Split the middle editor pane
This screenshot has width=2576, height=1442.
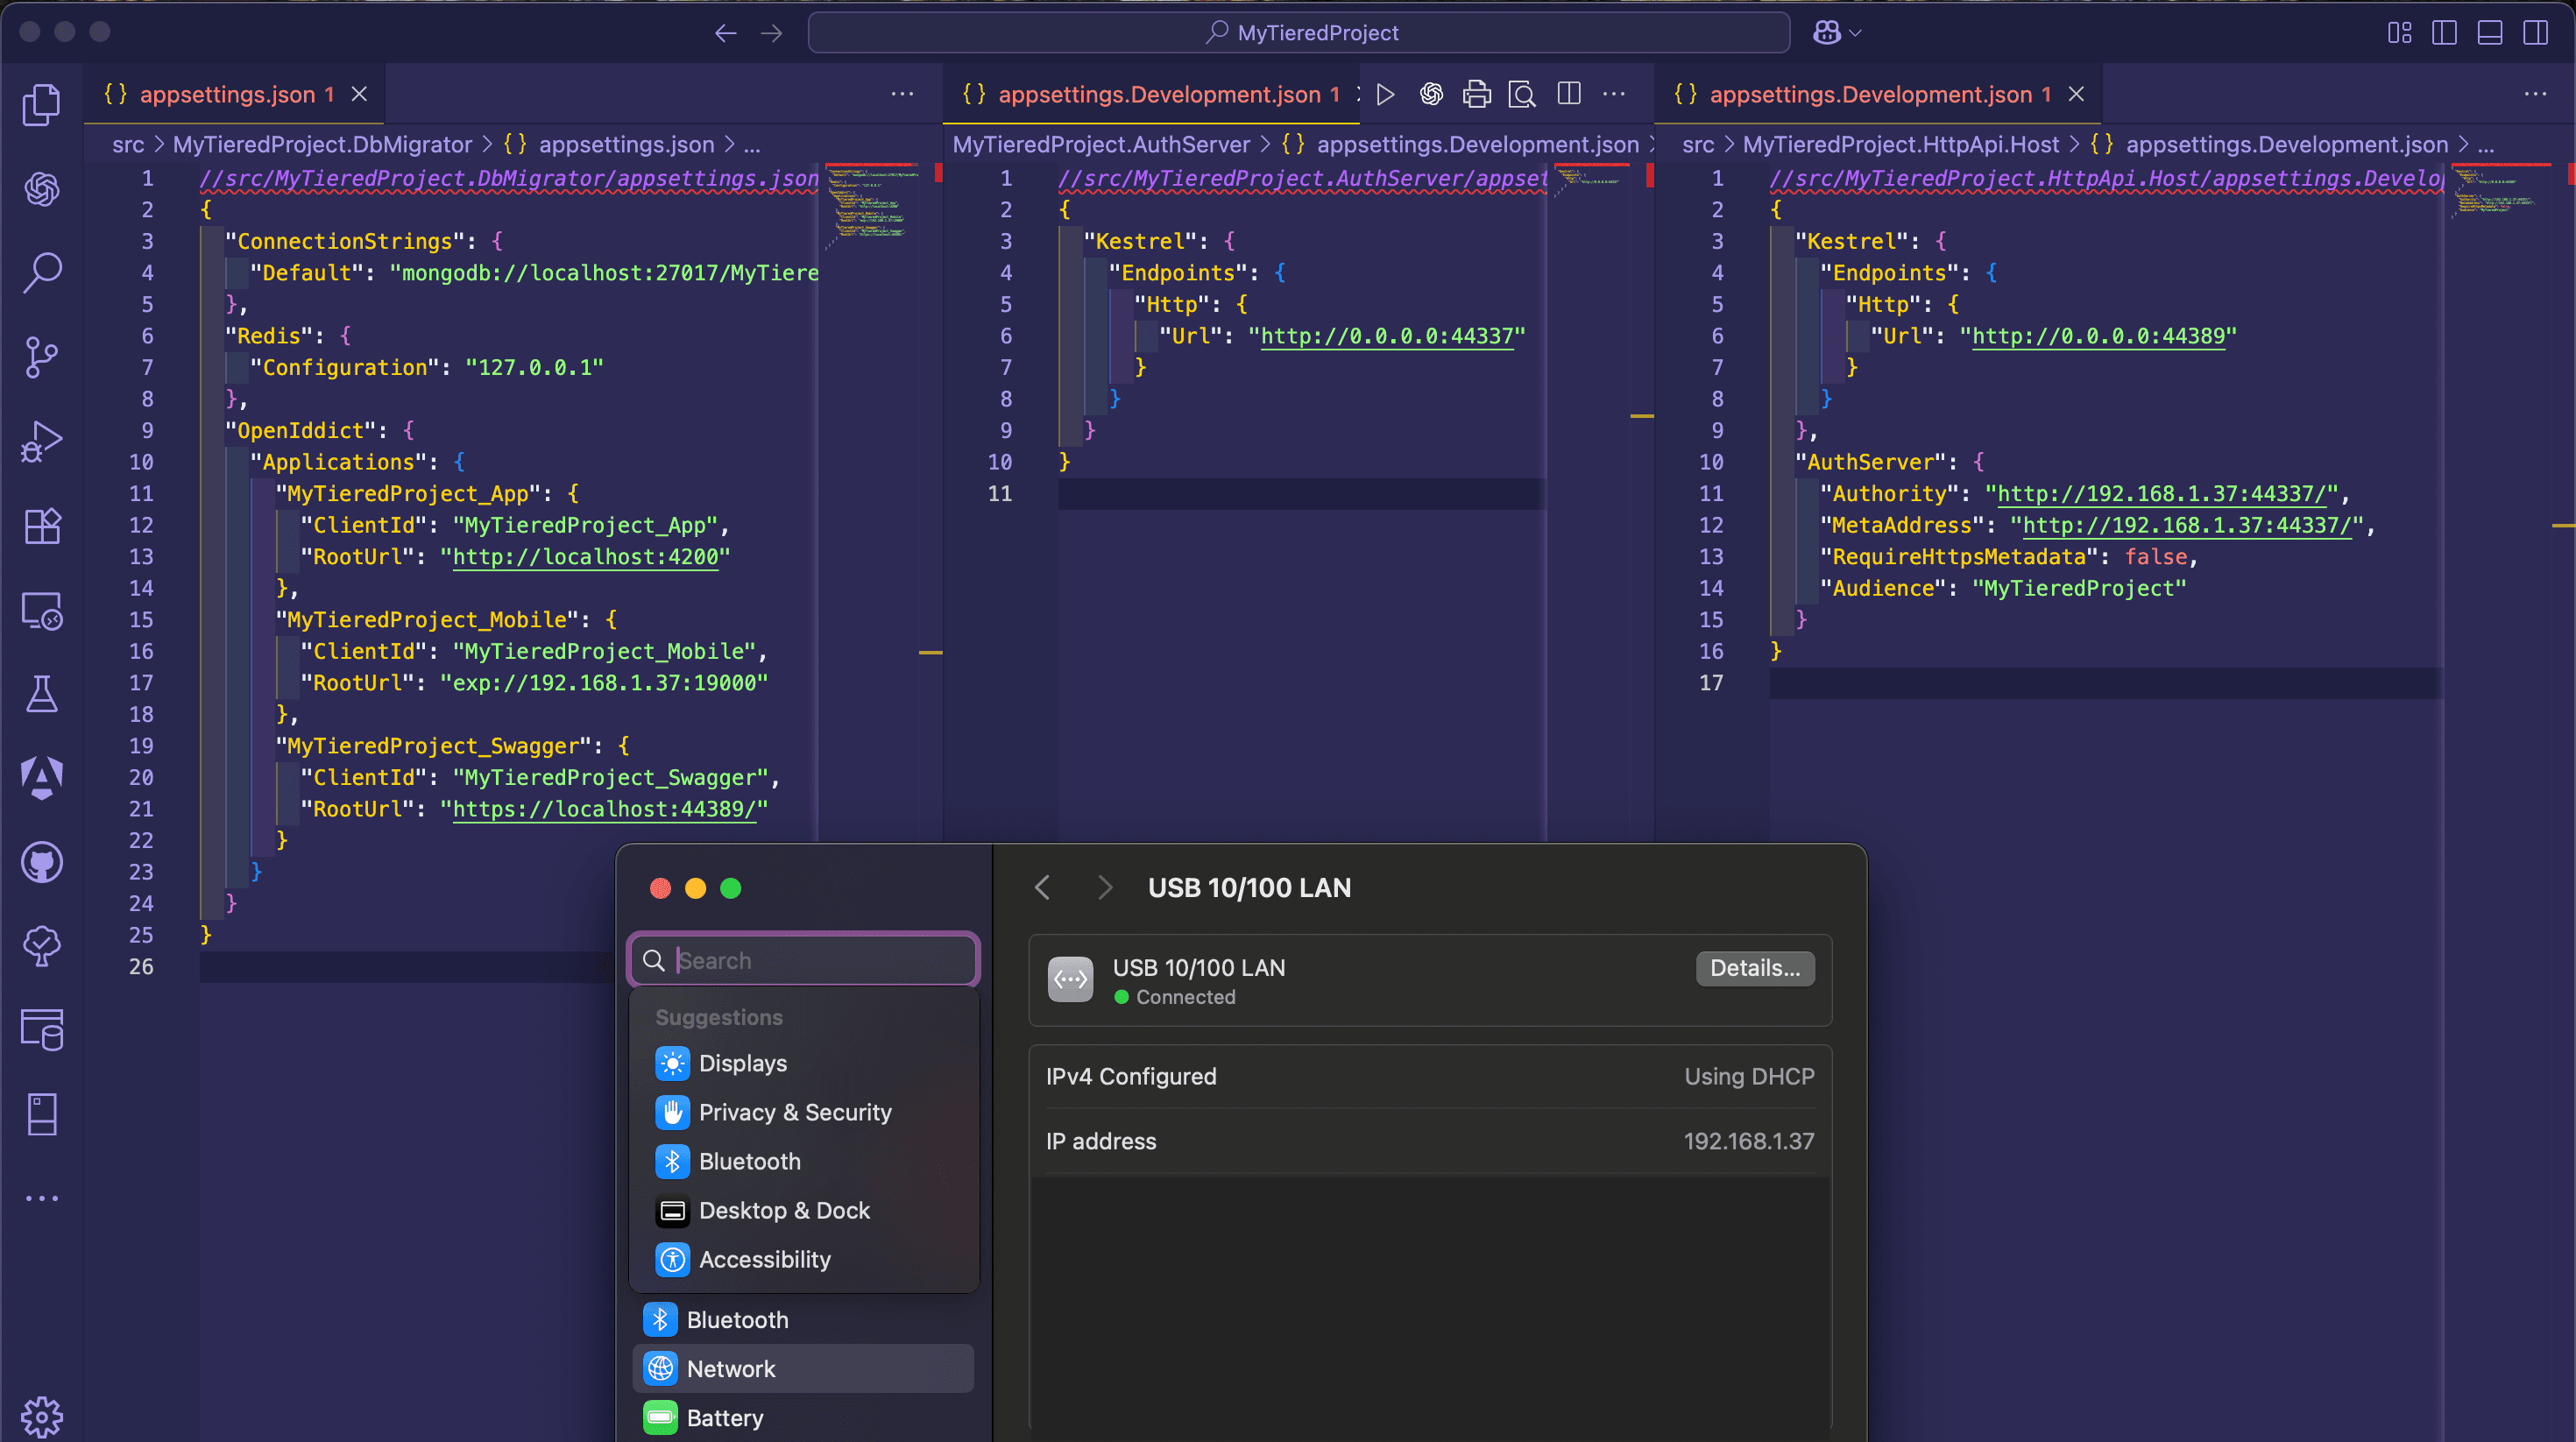(x=1568, y=94)
